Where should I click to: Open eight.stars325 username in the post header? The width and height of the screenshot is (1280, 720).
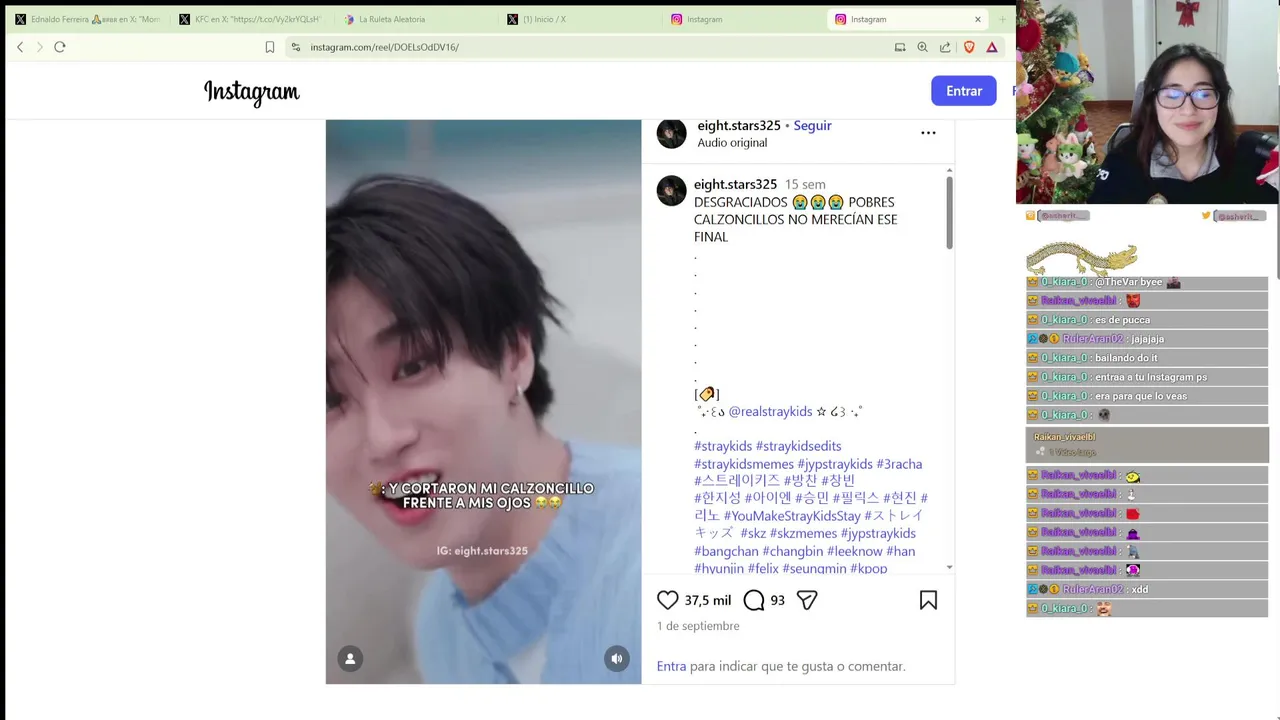click(x=739, y=126)
